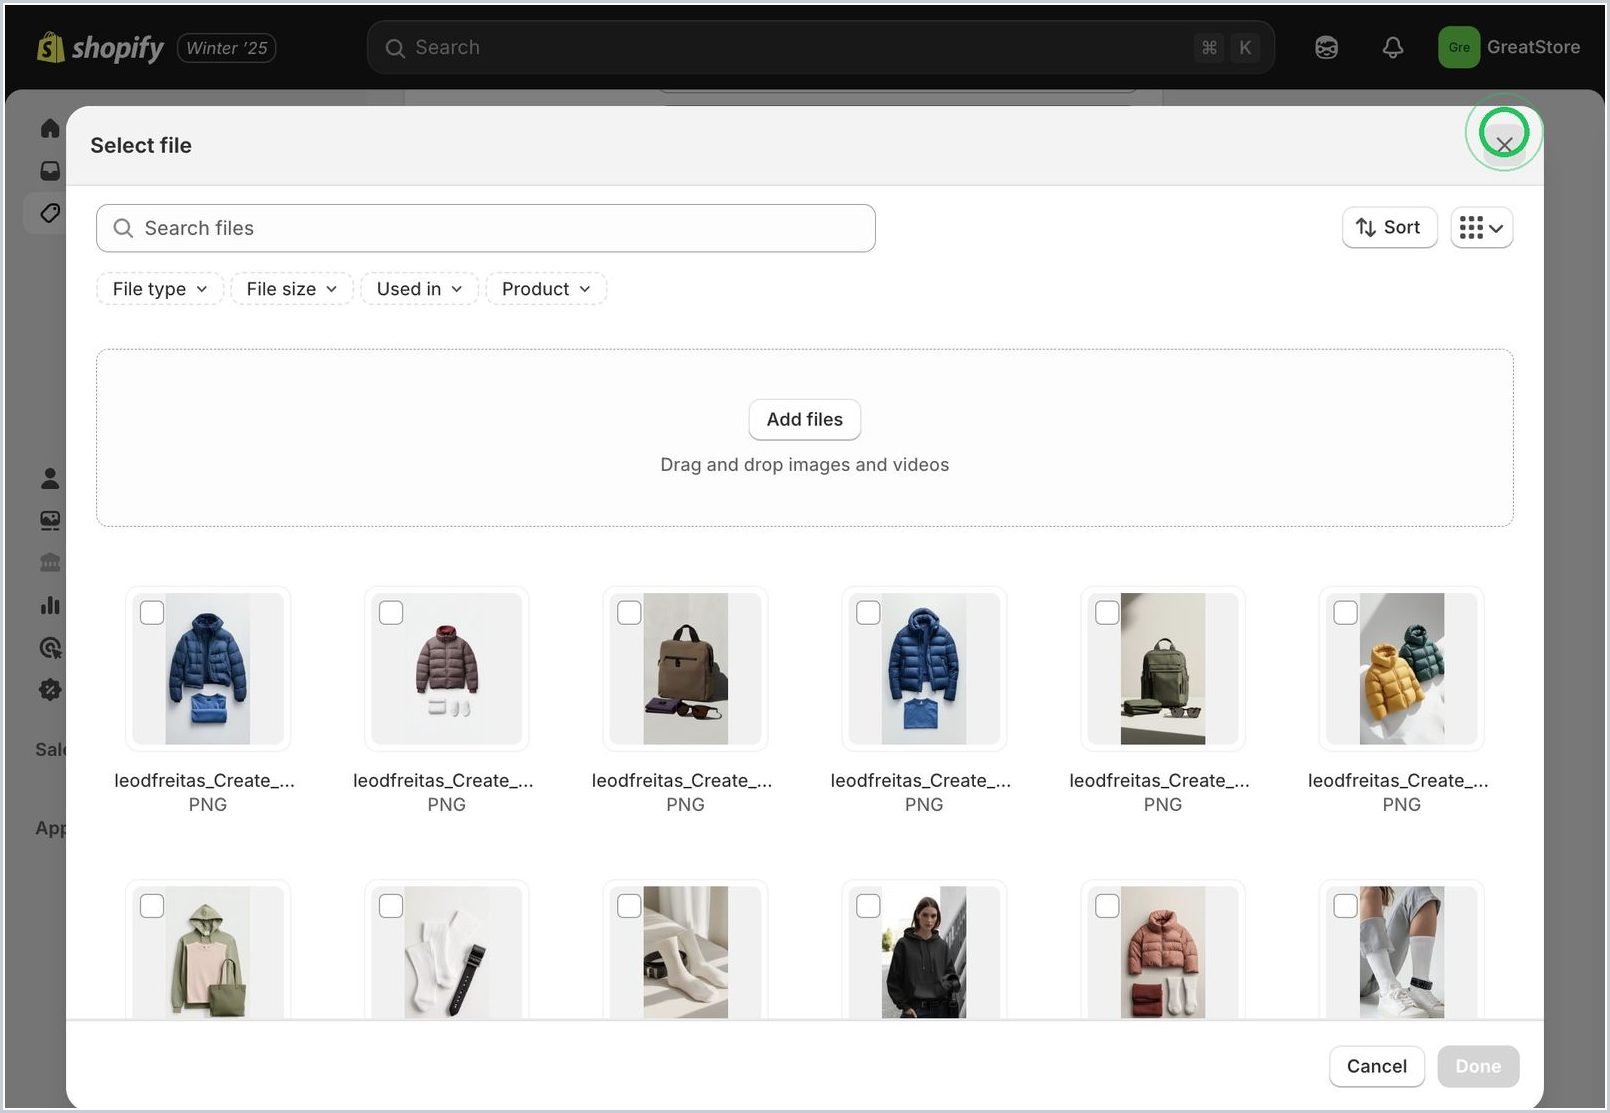Check the legs in white socks image
This screenshot has width=1610, height=1113.
pyautogui.click(x=1346, y=906)
